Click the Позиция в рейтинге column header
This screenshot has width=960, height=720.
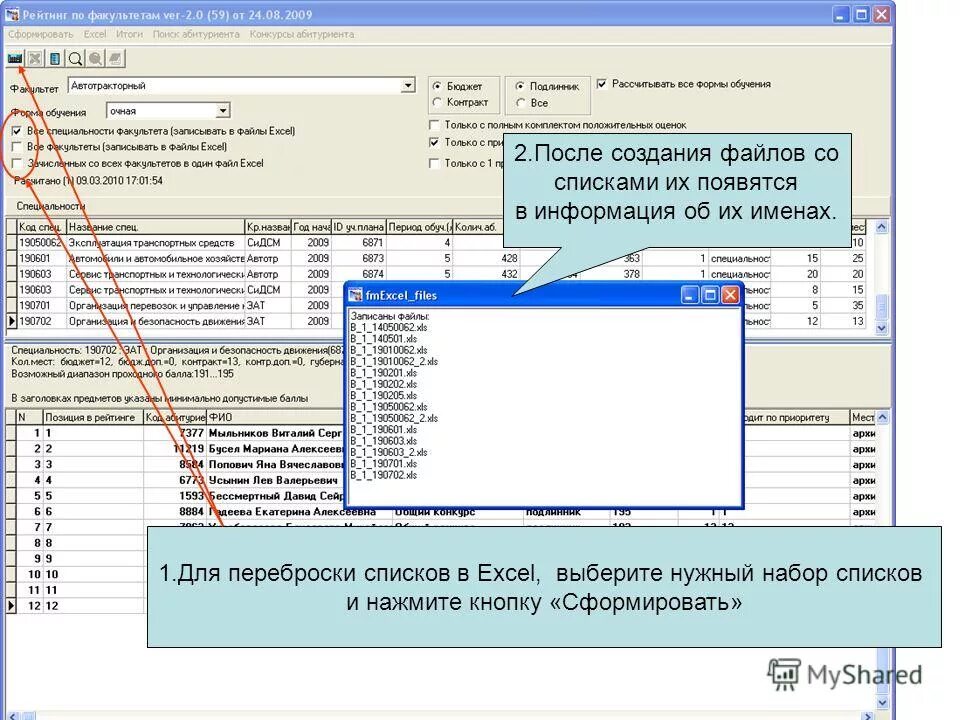93,418
